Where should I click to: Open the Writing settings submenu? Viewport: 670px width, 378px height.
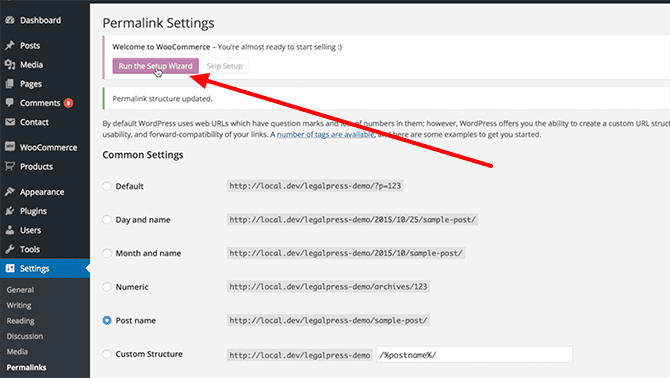tap(19, 305)
